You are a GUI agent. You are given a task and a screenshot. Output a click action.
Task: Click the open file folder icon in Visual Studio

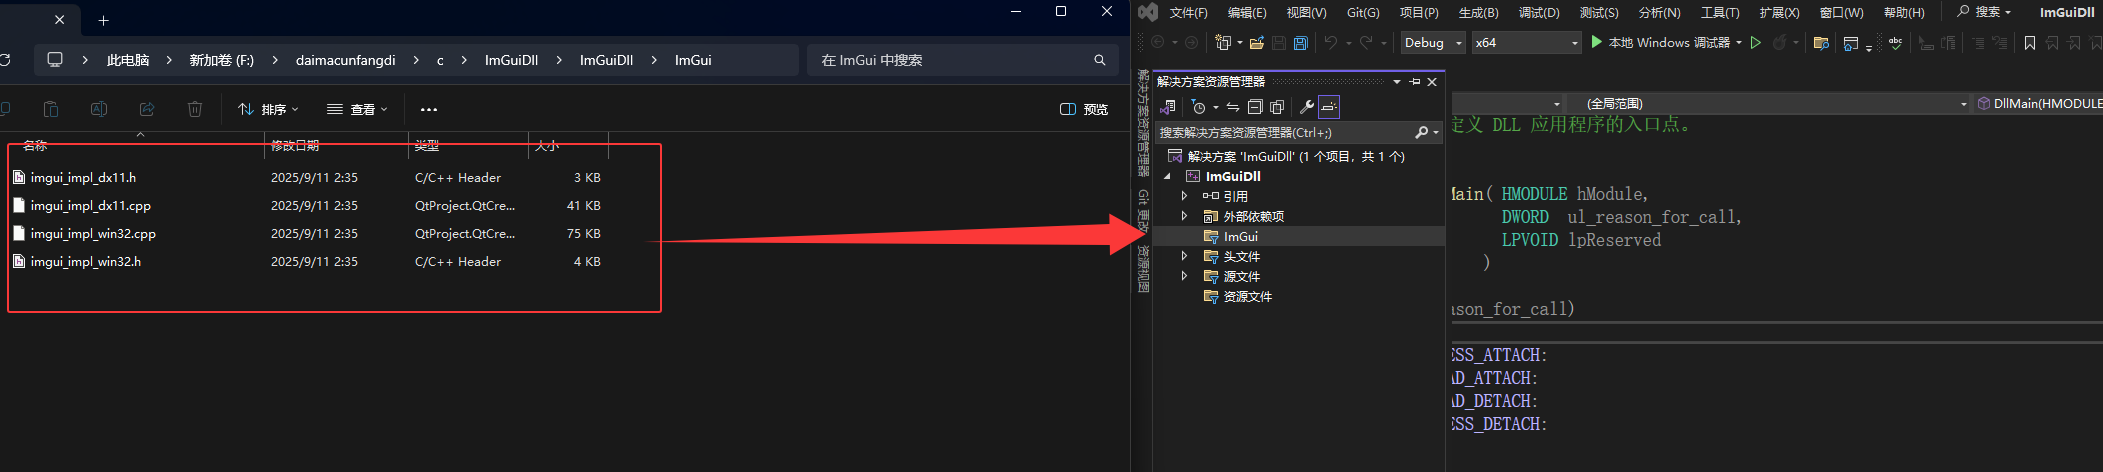pyautogui.click(x=1257, y=43)
